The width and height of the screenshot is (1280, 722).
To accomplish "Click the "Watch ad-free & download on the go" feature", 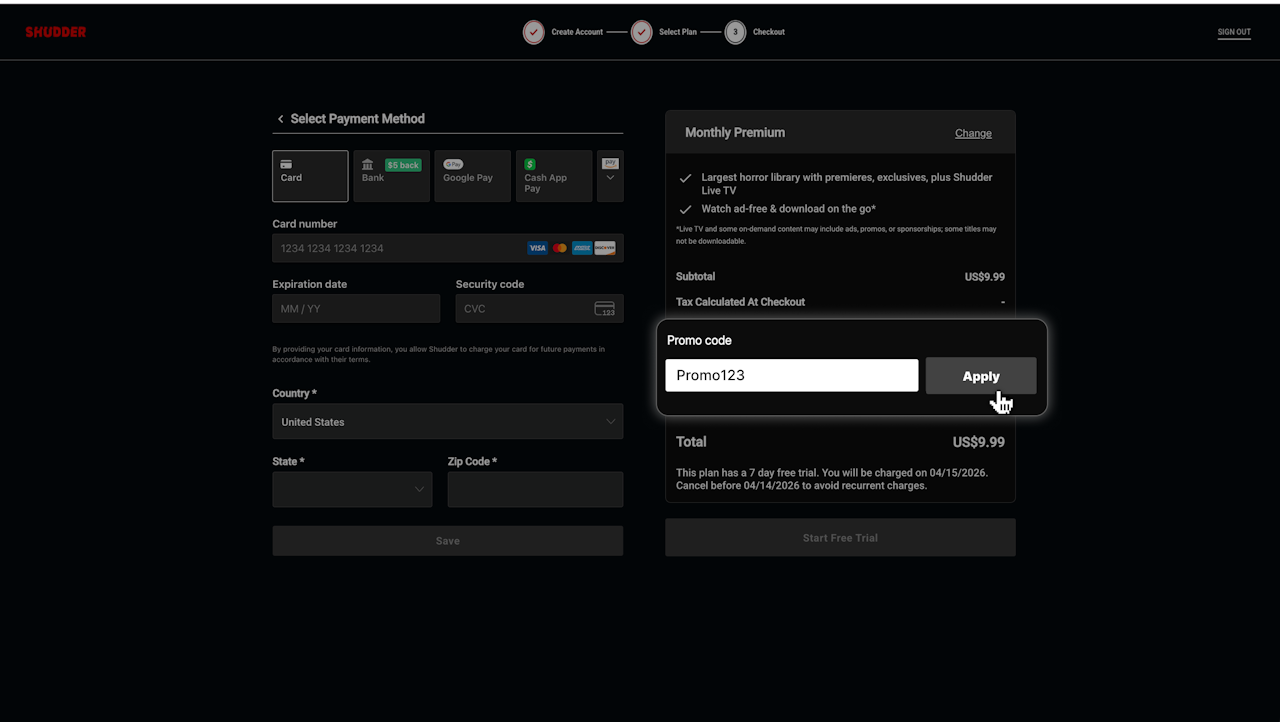I will [x=789, y=209].
